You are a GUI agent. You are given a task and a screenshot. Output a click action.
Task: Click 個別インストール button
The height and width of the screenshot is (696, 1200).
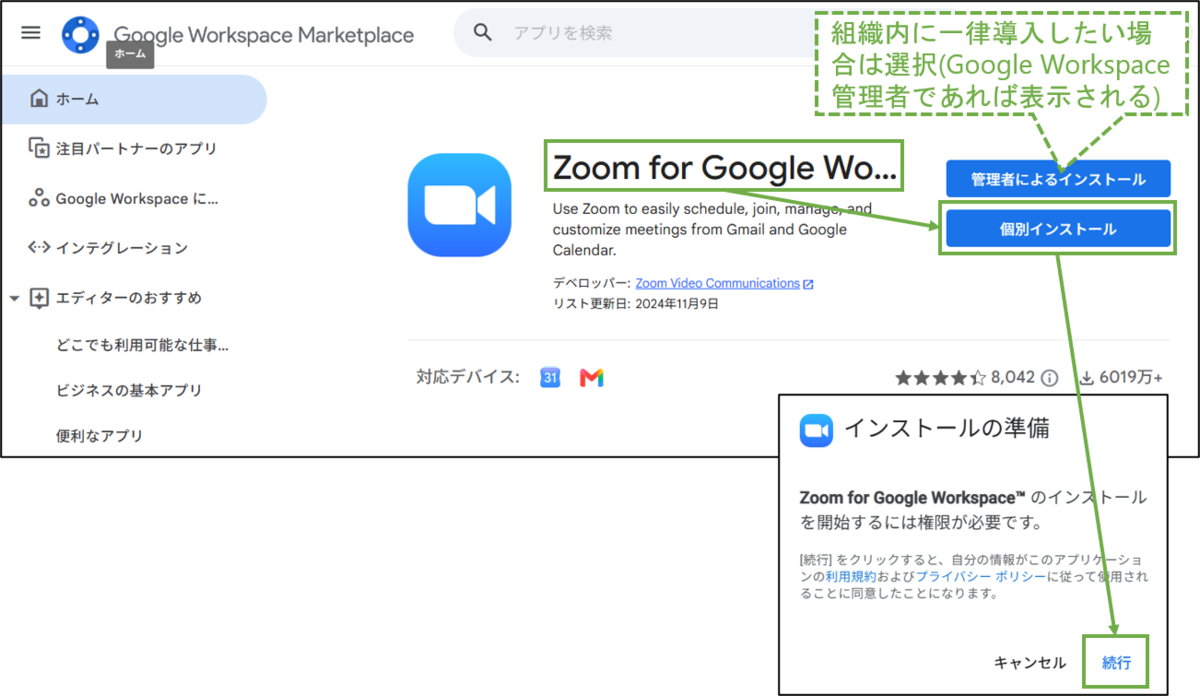pyautogui.click(x=1058, y=229)
